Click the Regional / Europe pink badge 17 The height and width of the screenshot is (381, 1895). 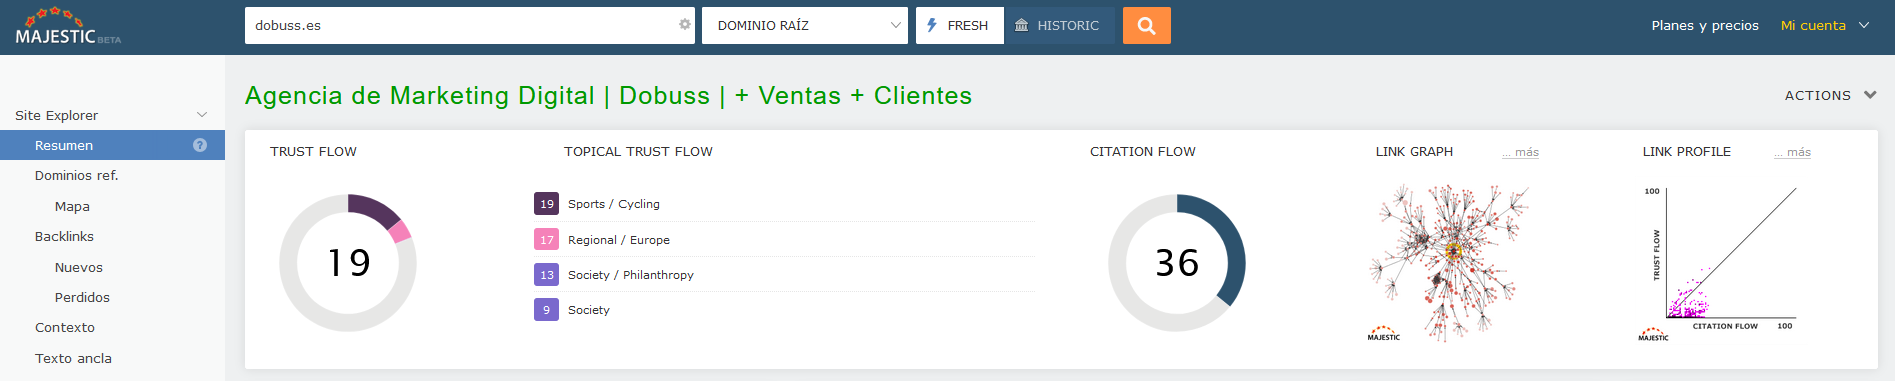546,240
